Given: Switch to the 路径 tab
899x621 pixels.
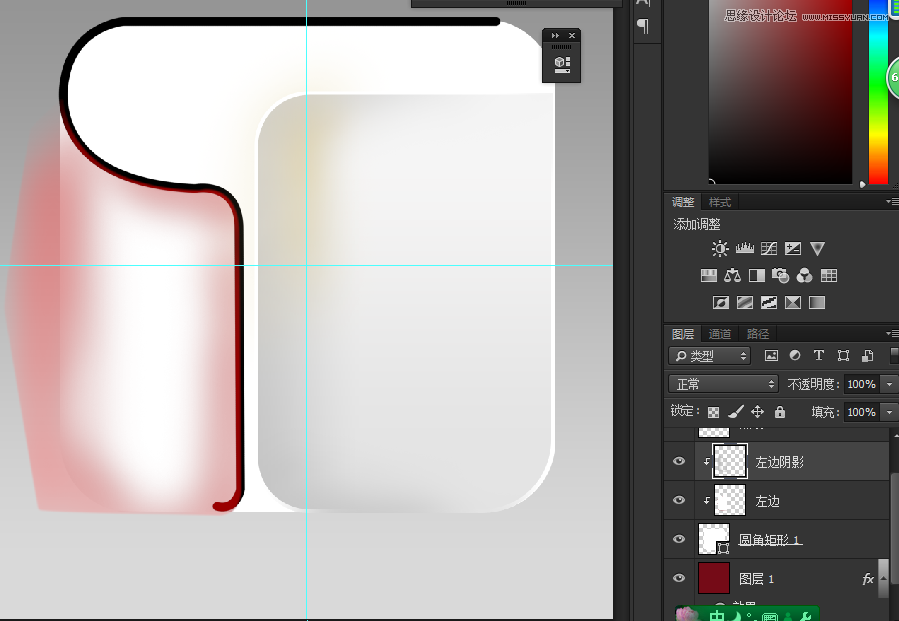Looking at the screenshot, I should click(x=757, y=334).
